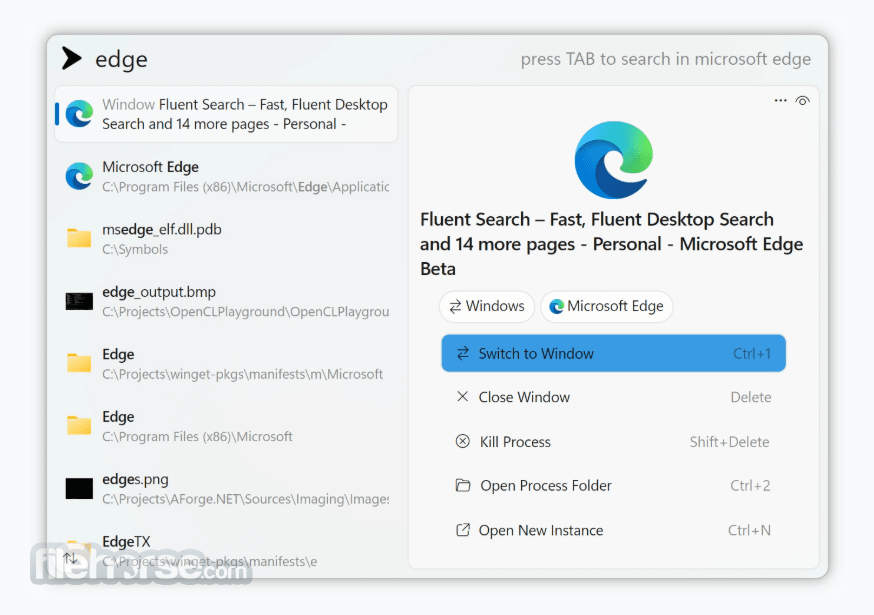Screen dimensions: 874x615
Task: Click the up-down sort arrows icon
Action: point(70,558)
